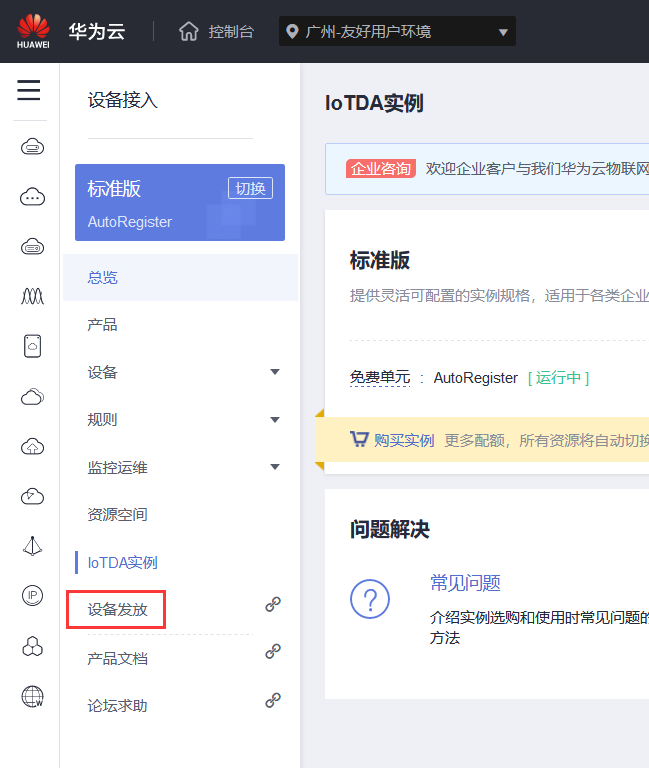Viewport: 649px width, 768px height.
Task: Click the 购买实例 link
Action: 404,440
